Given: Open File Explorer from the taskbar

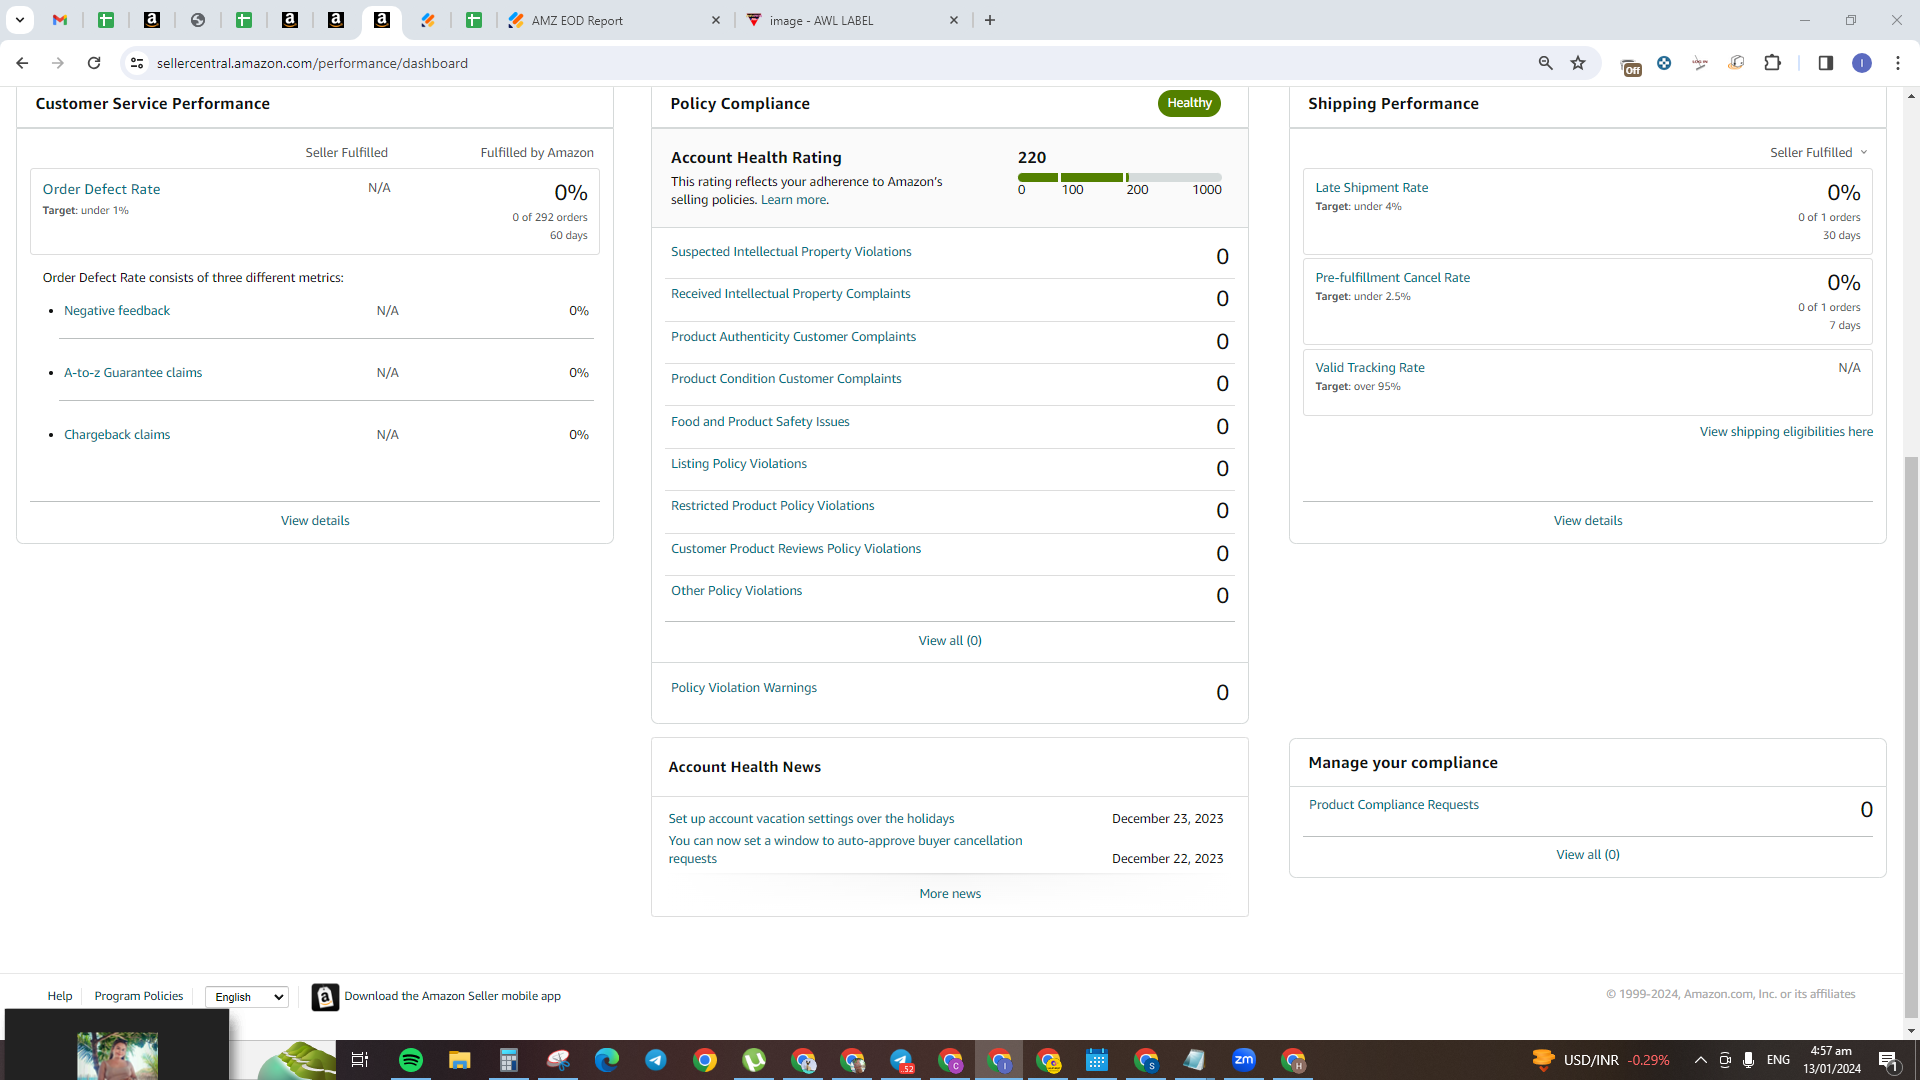Looking at the screenshot, I should tap(460, 1060).
